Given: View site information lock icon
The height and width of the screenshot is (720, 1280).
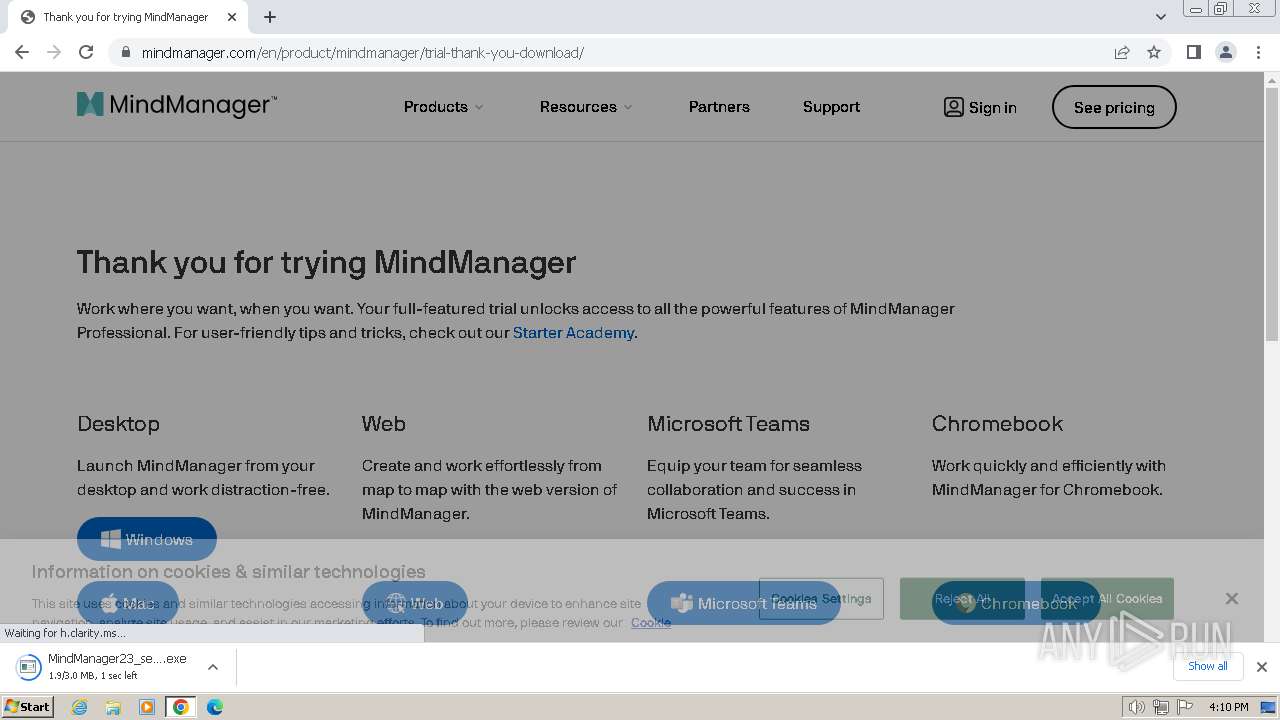Looking at the screenshot, I should click(x=125, y=52).
